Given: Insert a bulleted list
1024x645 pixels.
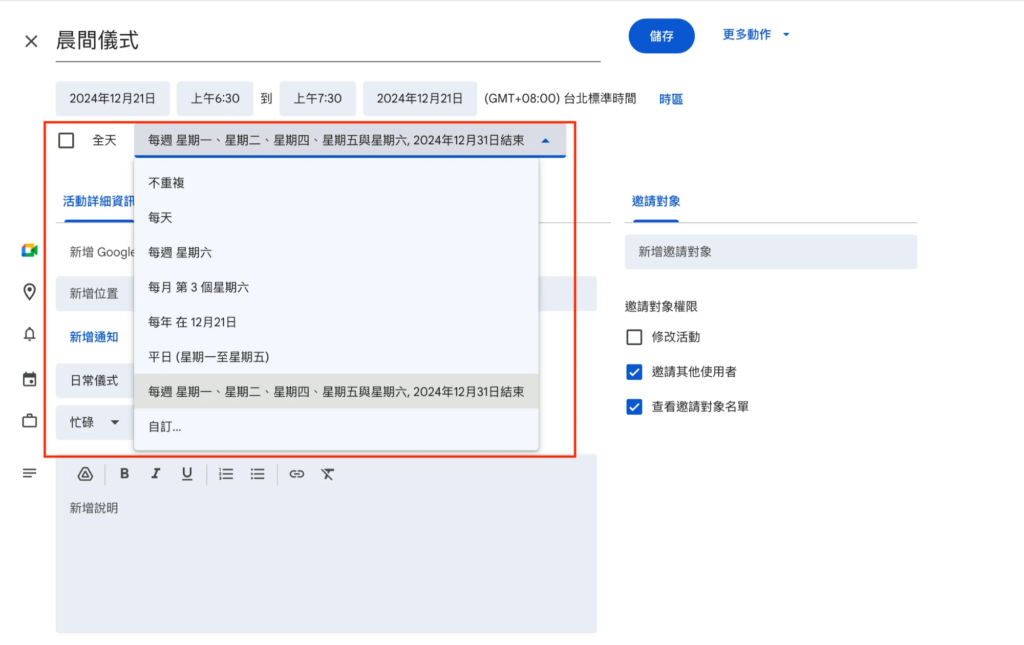Looking at the screenshot, I should pyautogui.click(x=257, y=474).
